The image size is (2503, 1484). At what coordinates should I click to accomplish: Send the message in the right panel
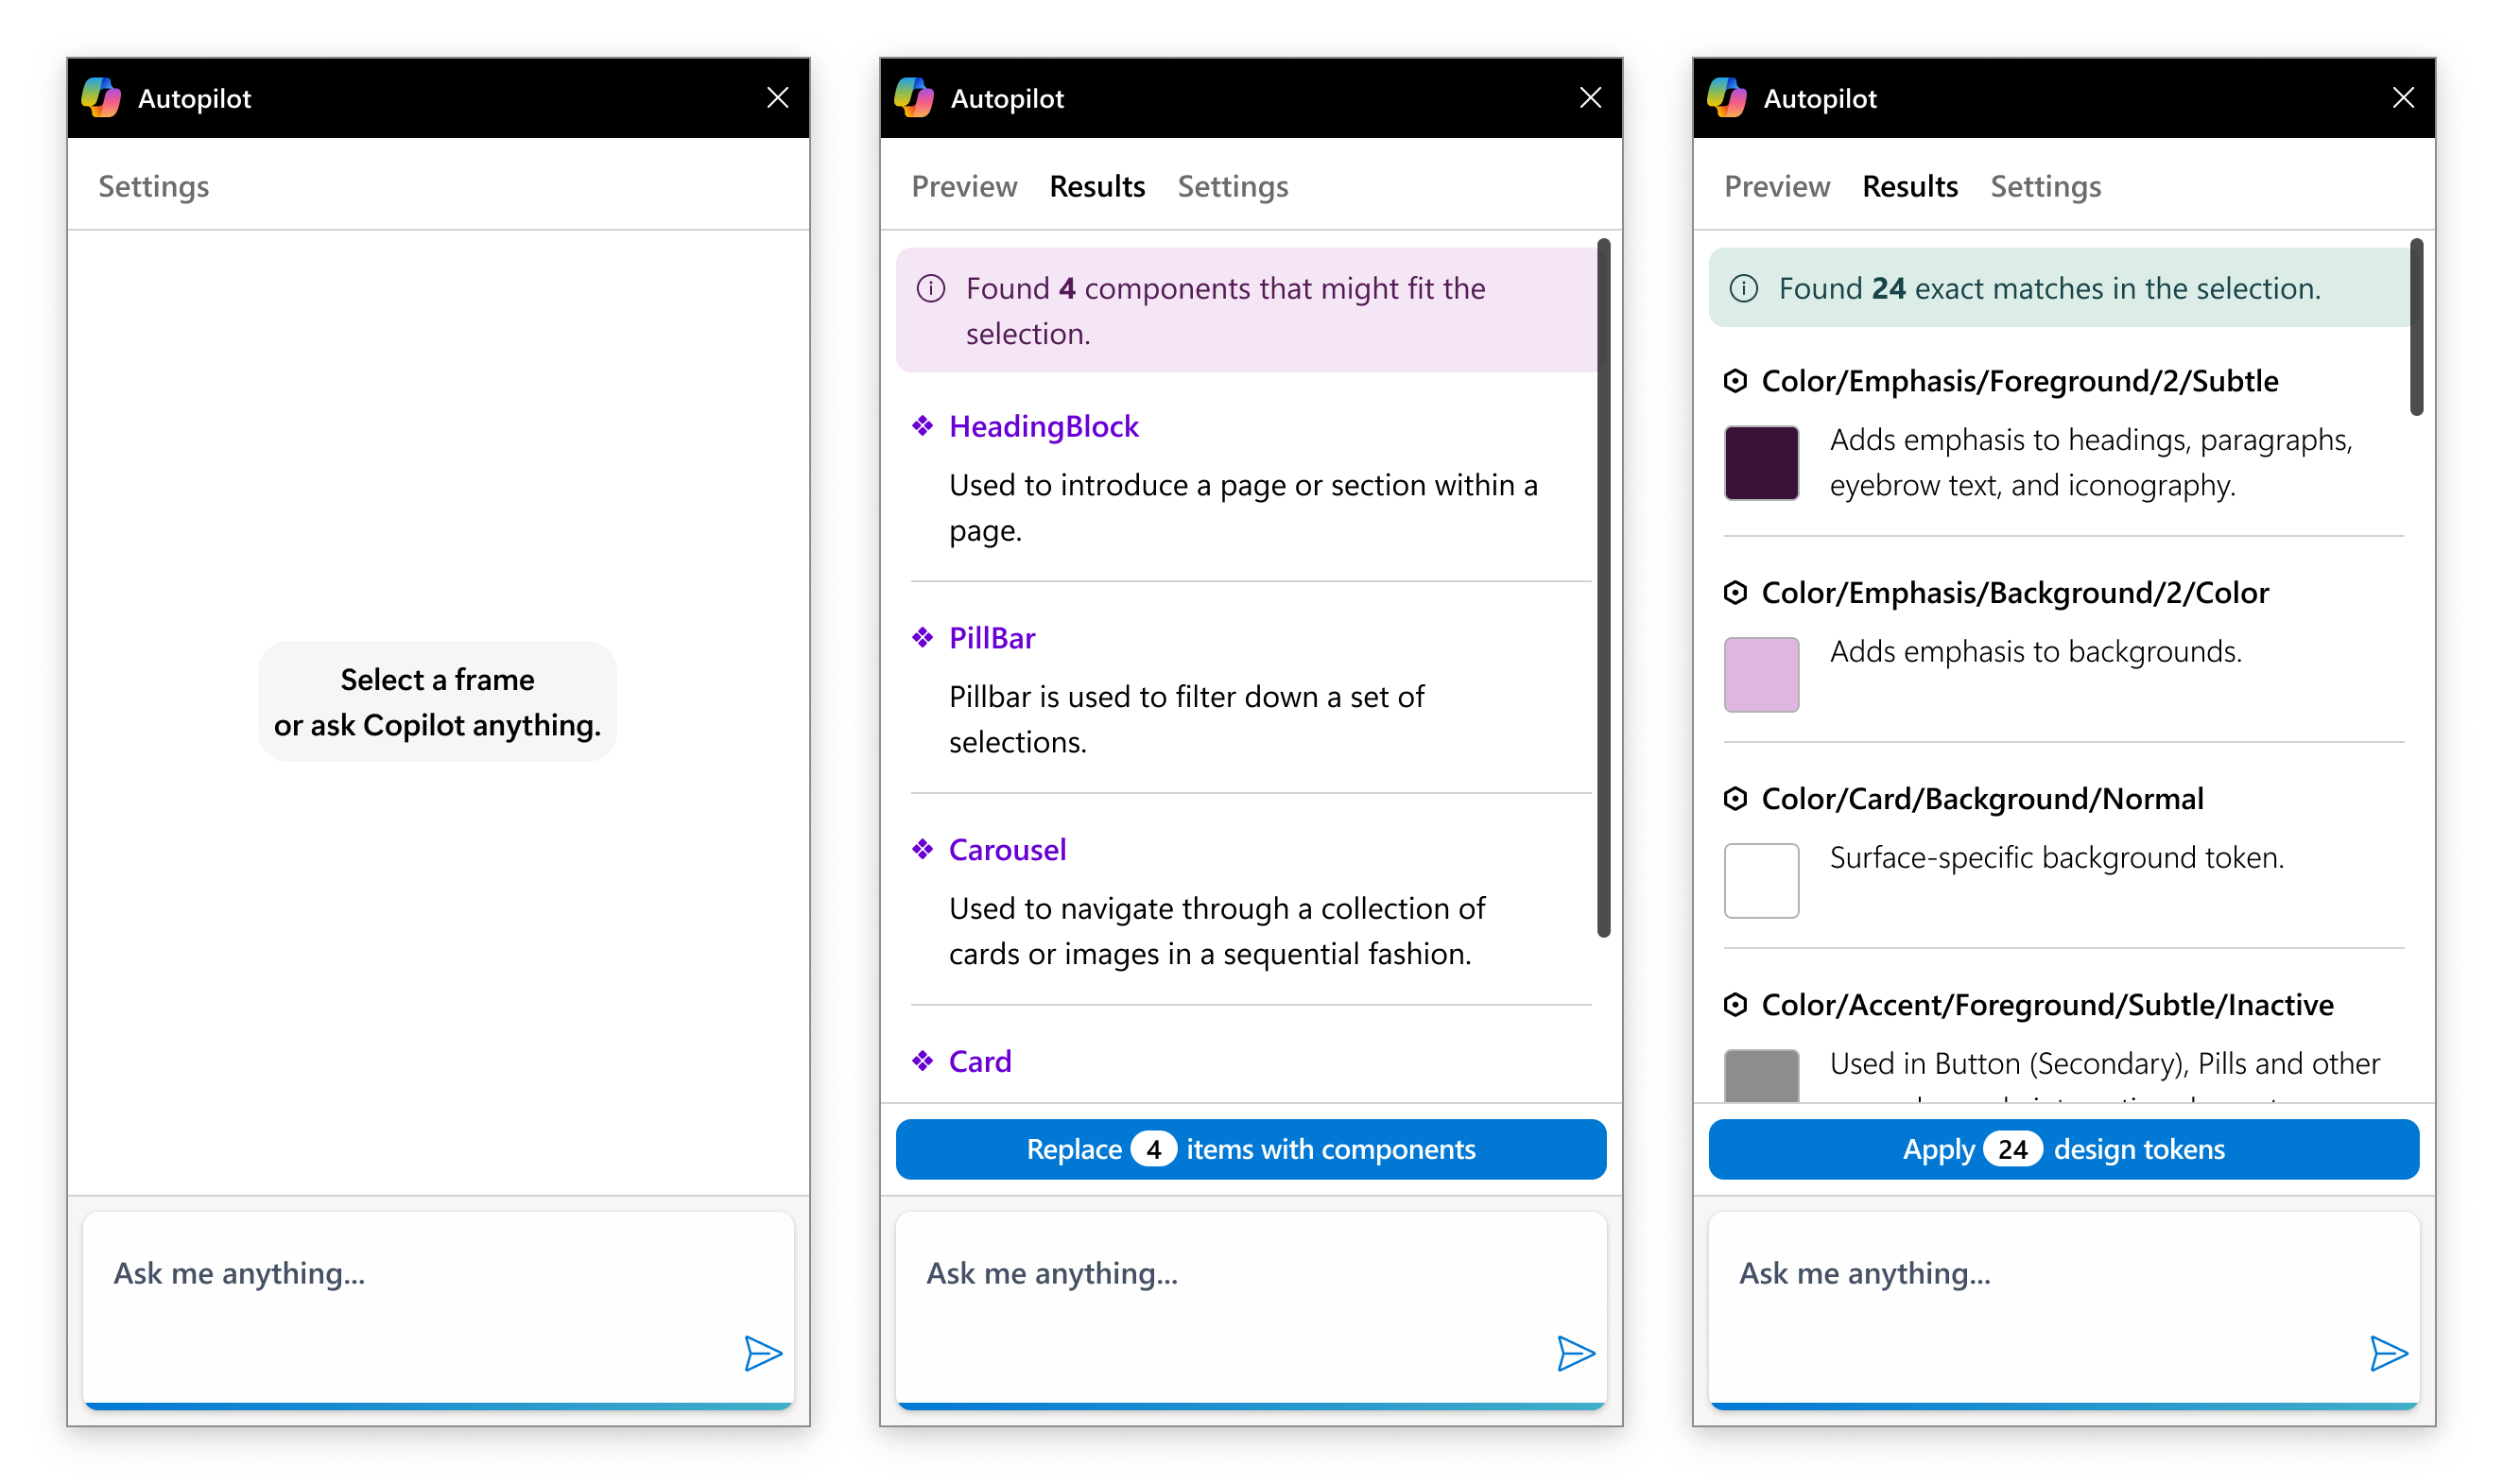pyautogui.click(x=2389, y=1354)
